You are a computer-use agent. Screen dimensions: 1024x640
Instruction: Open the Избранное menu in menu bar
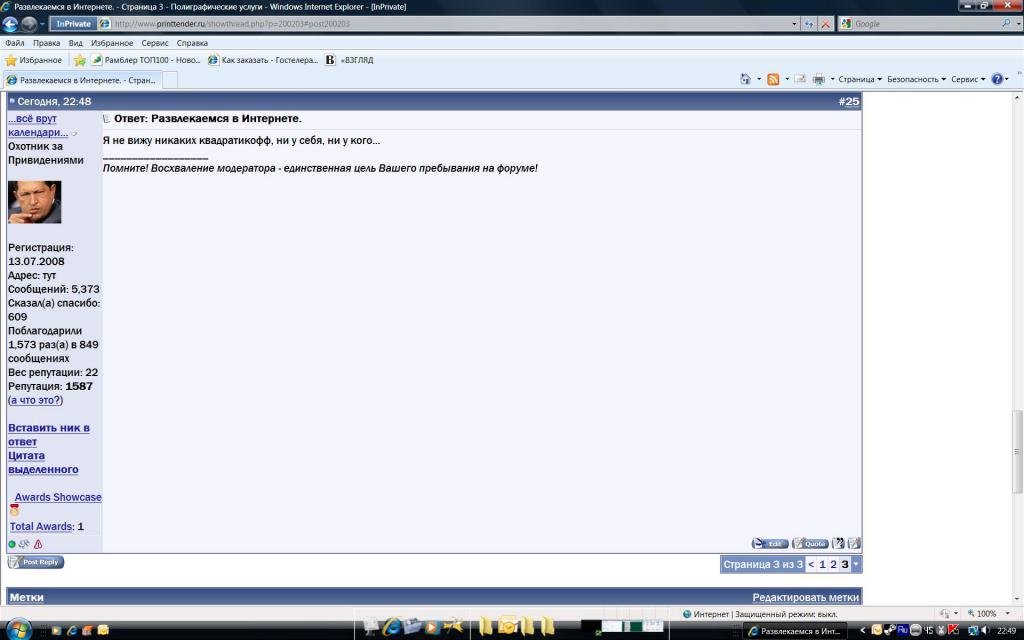[x=112, y=43]
